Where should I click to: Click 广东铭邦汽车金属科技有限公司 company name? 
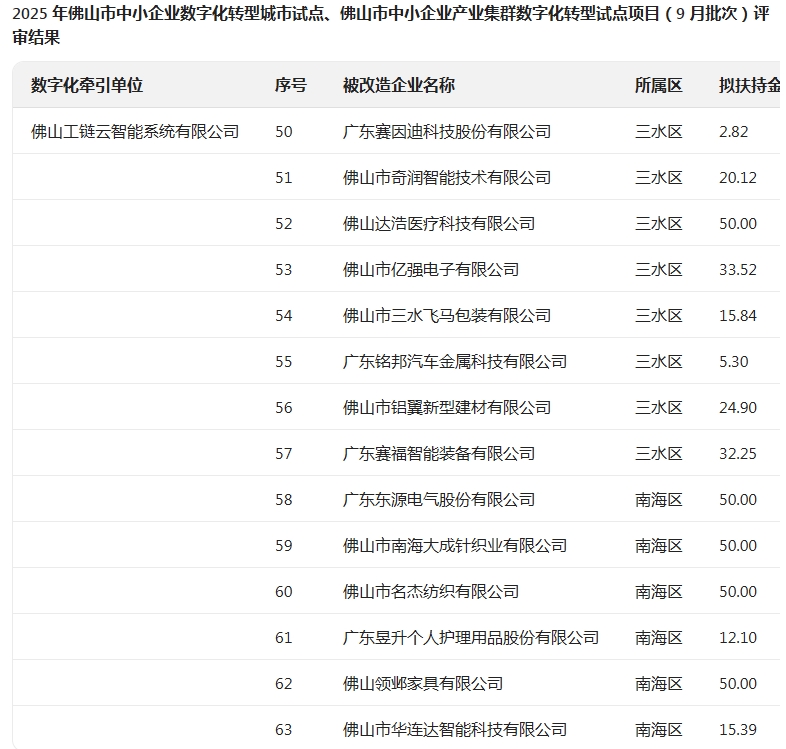pos(454,361)
